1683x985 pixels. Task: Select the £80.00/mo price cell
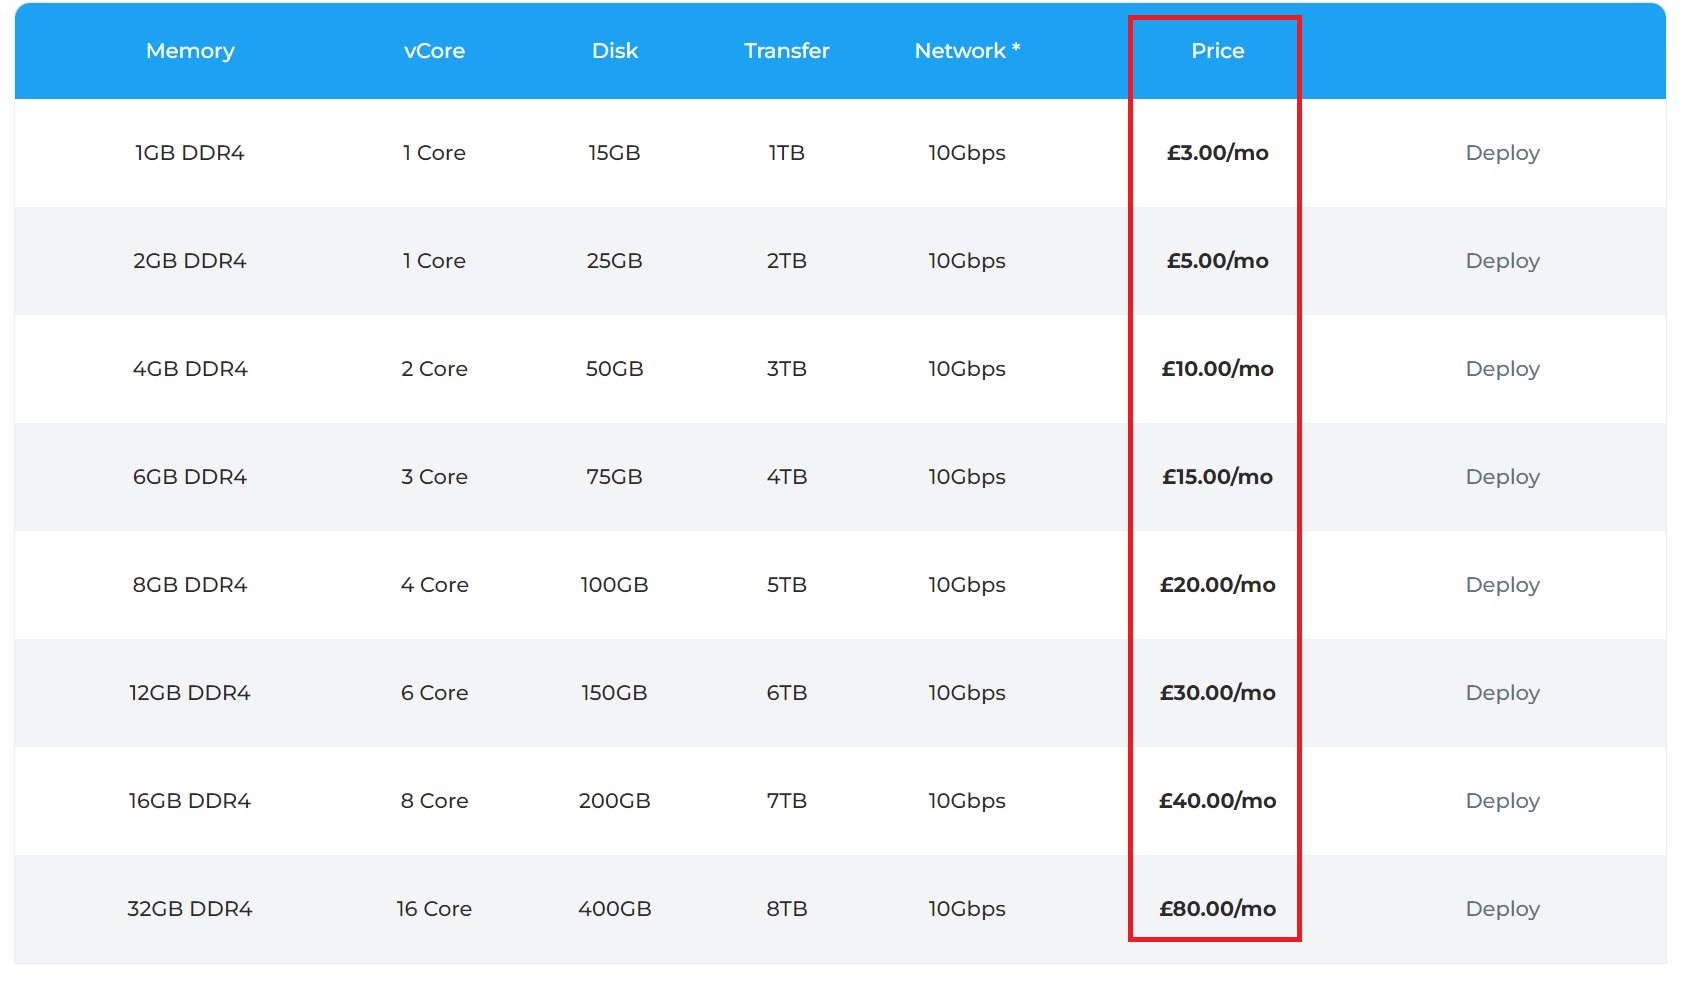[x=1215, y=908]
